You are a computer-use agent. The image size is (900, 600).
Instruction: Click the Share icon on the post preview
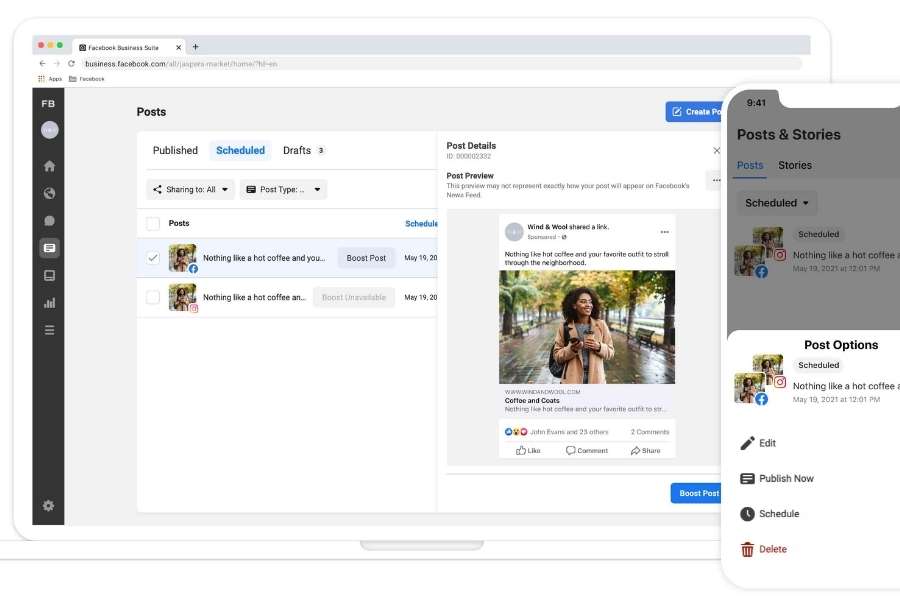point(645,450)
